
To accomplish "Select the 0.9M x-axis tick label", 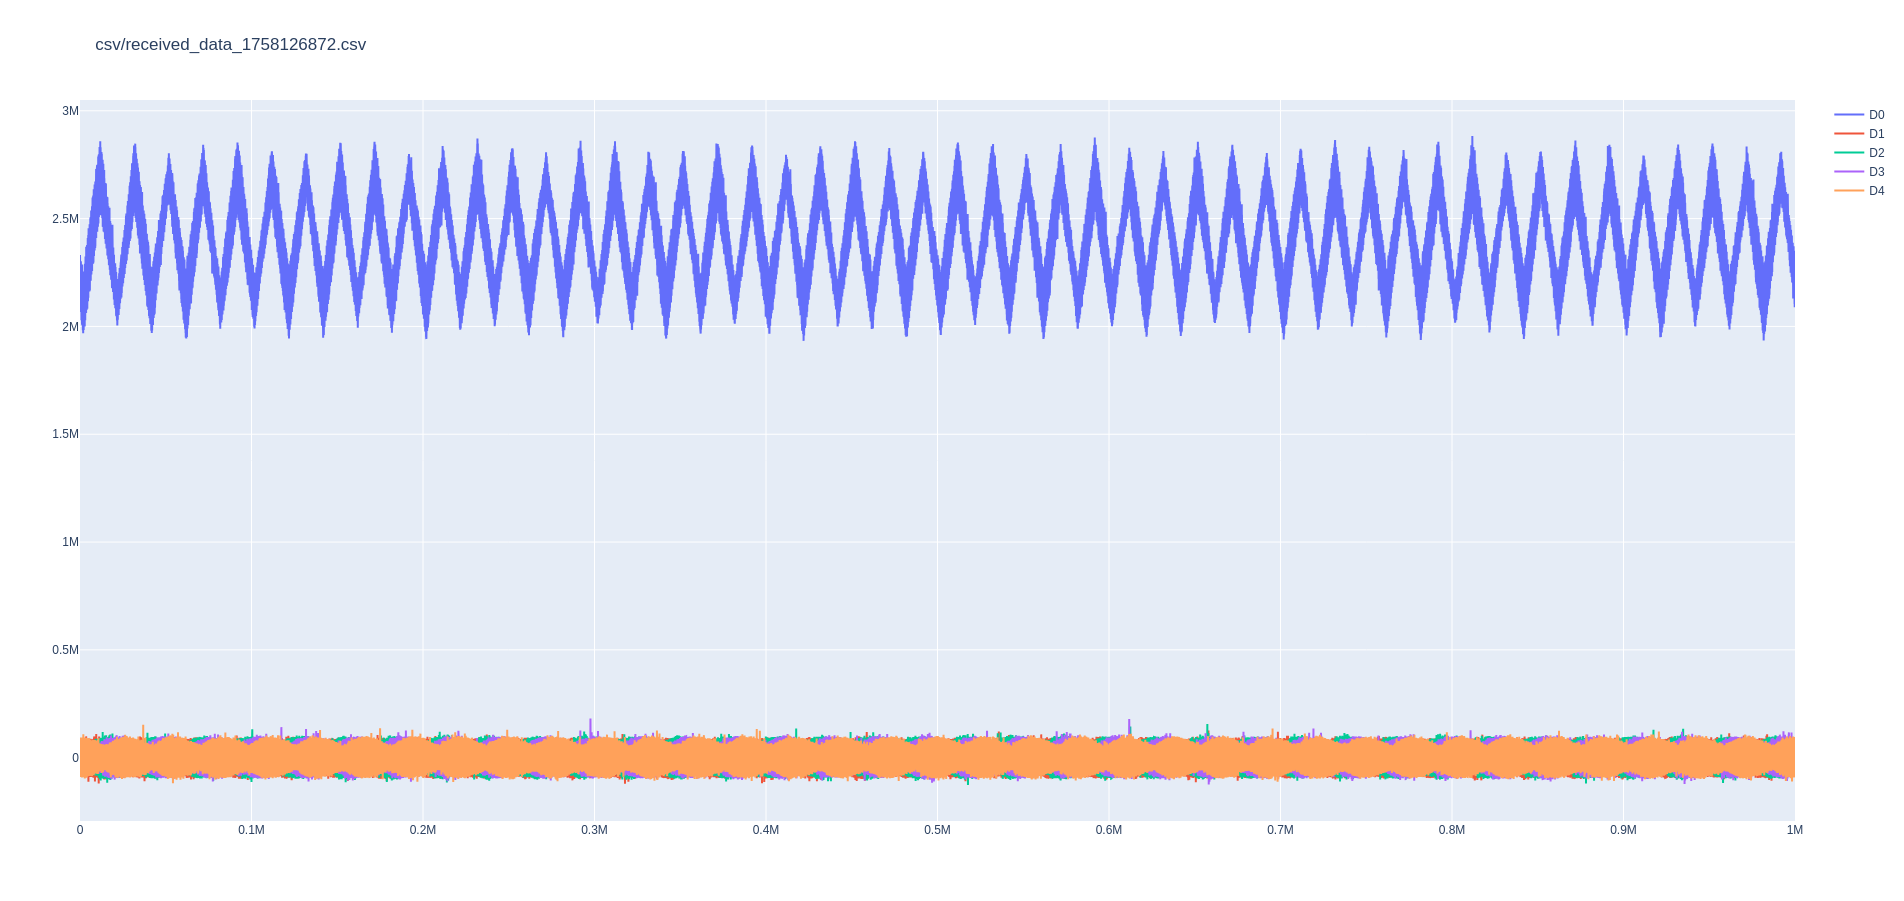I will point(1623,830).
